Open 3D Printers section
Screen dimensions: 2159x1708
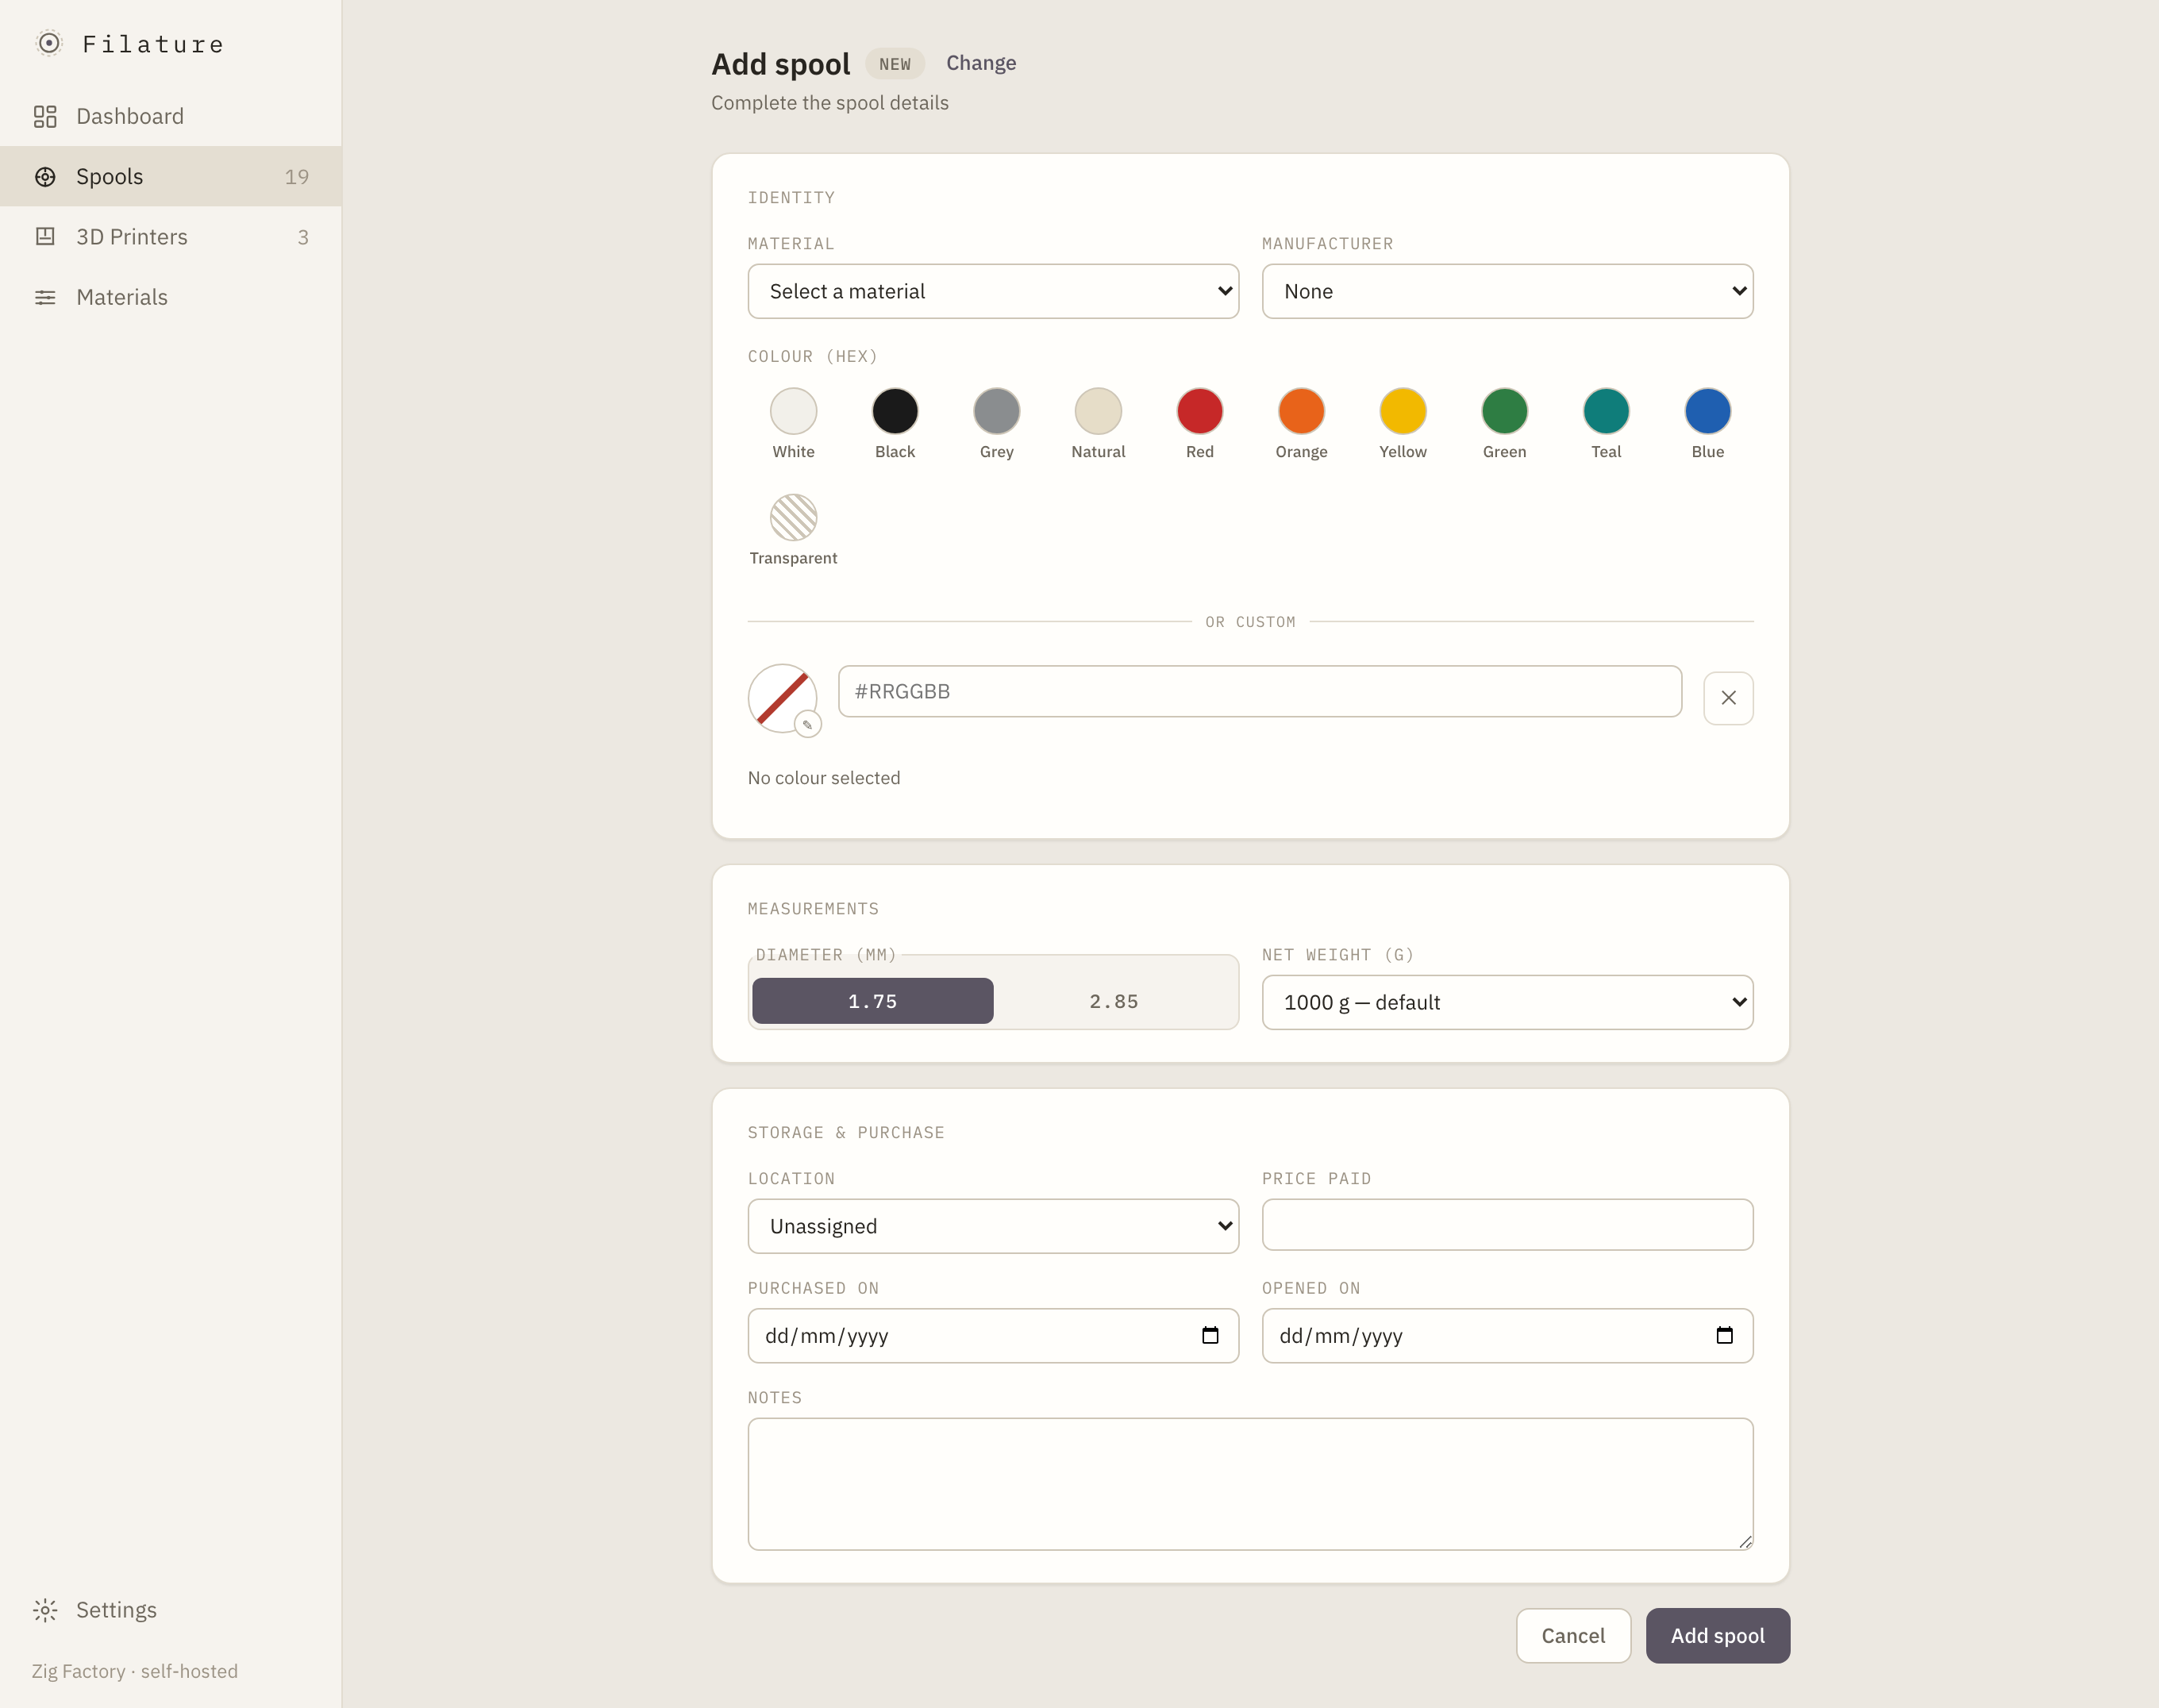point(171,237)
